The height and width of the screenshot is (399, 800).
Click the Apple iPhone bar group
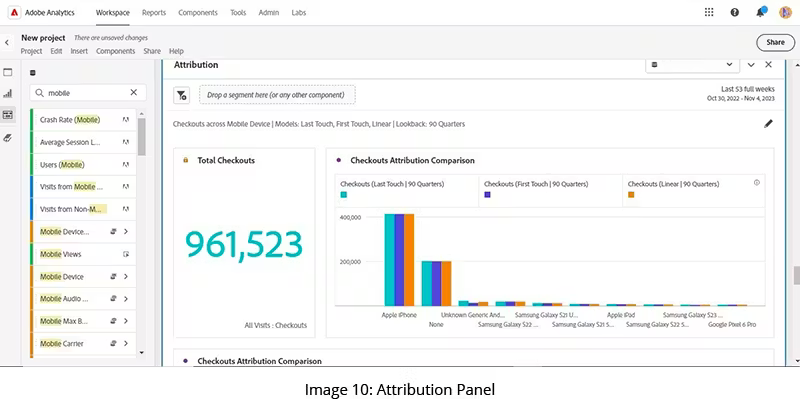click(x=399, y=260)
